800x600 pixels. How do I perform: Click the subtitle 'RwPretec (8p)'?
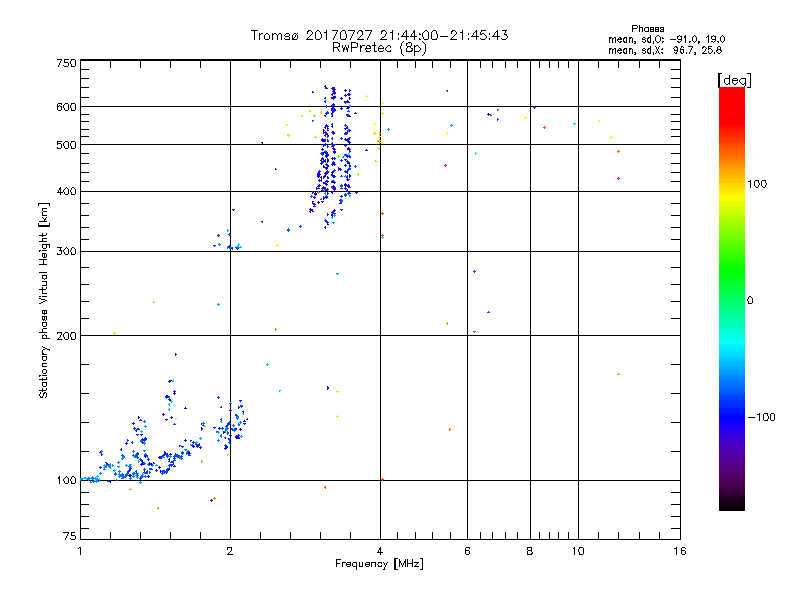pos(379,48)
